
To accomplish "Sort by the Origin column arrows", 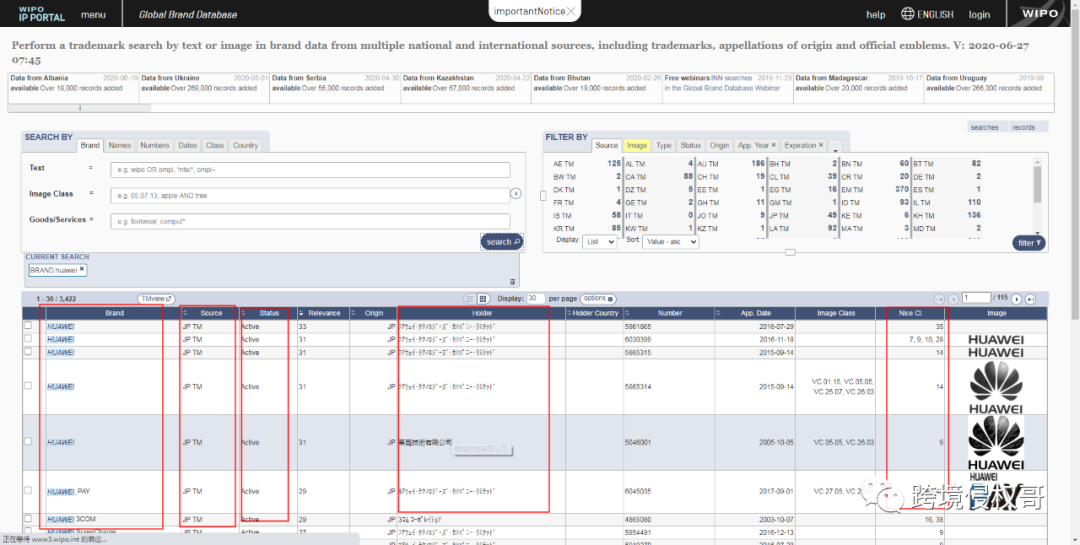I will (354, 313).
